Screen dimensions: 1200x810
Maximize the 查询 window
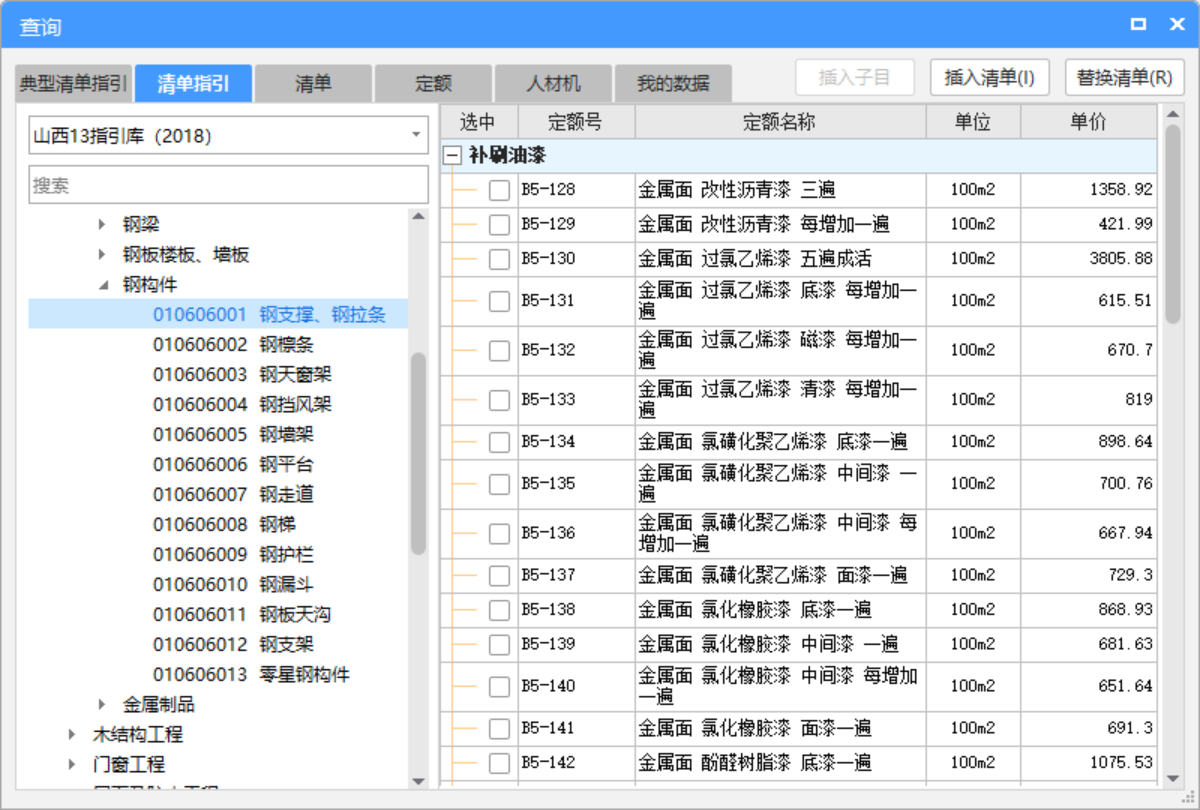(x=1138, y=24)
